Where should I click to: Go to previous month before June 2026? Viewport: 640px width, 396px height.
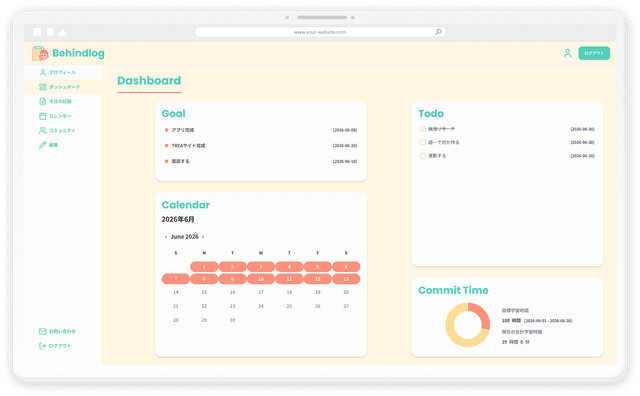pyautogui.click(x=166, y=237)
